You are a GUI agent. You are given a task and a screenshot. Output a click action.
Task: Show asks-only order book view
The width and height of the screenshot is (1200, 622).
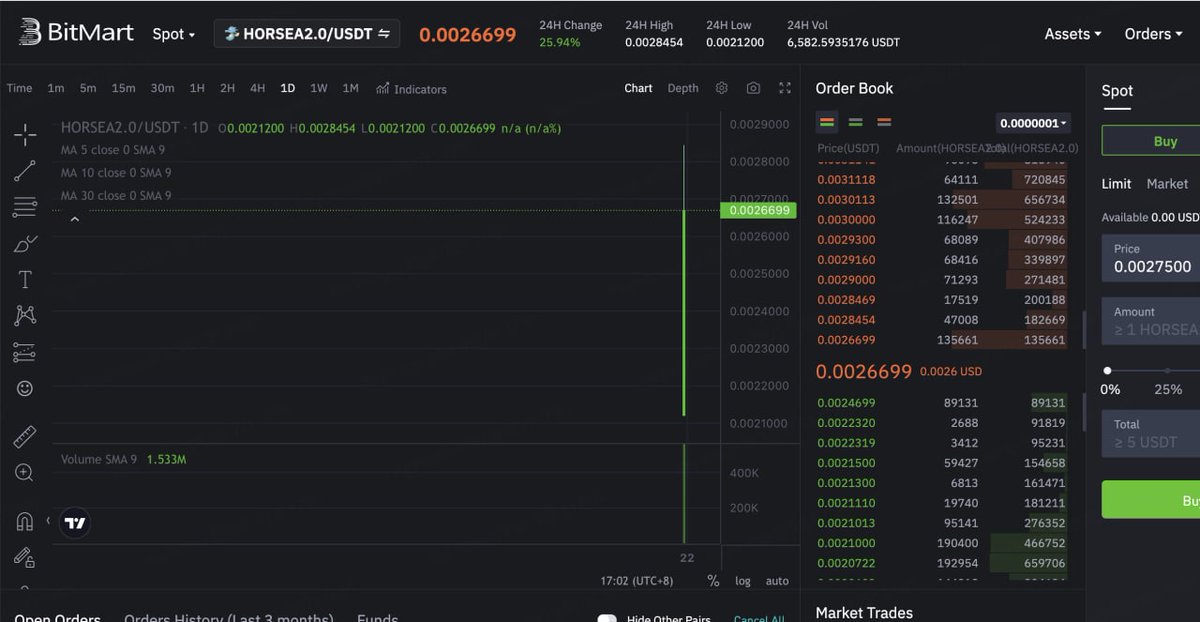point(884,122)
